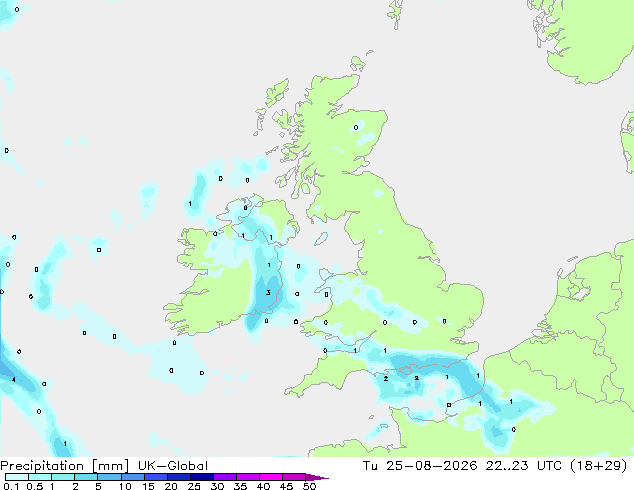Click the "(18+29)" forecast run text
634x490 pixels.
pos(598,466)
